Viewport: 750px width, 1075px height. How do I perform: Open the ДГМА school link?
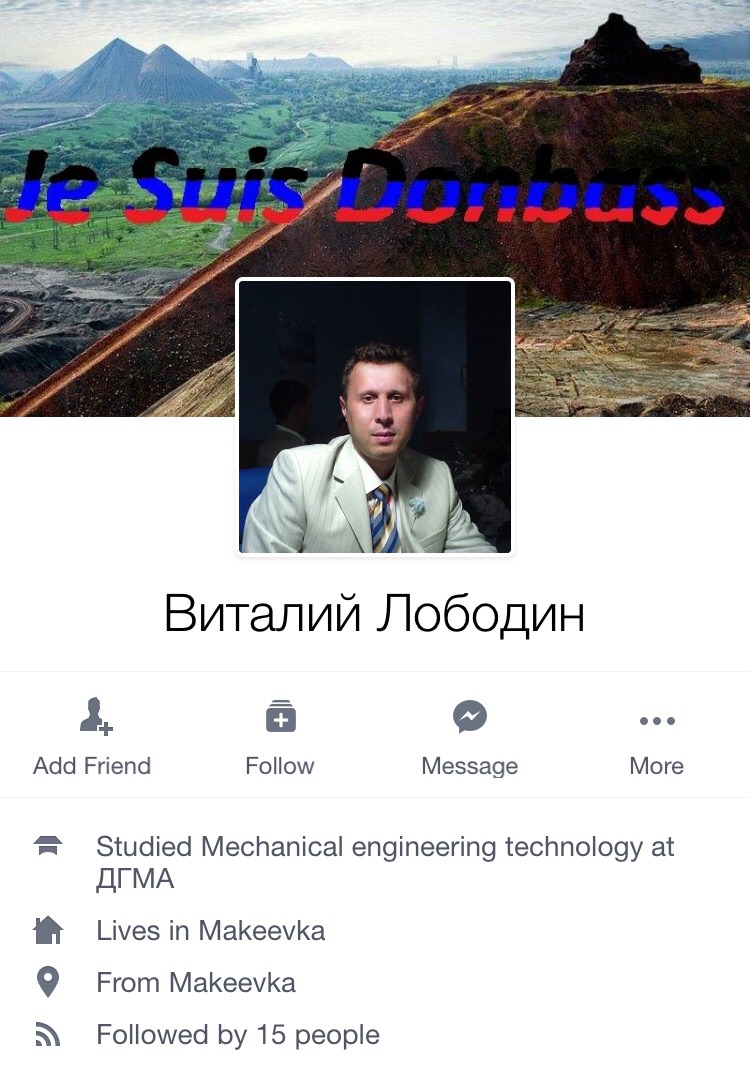click(135, 879)
